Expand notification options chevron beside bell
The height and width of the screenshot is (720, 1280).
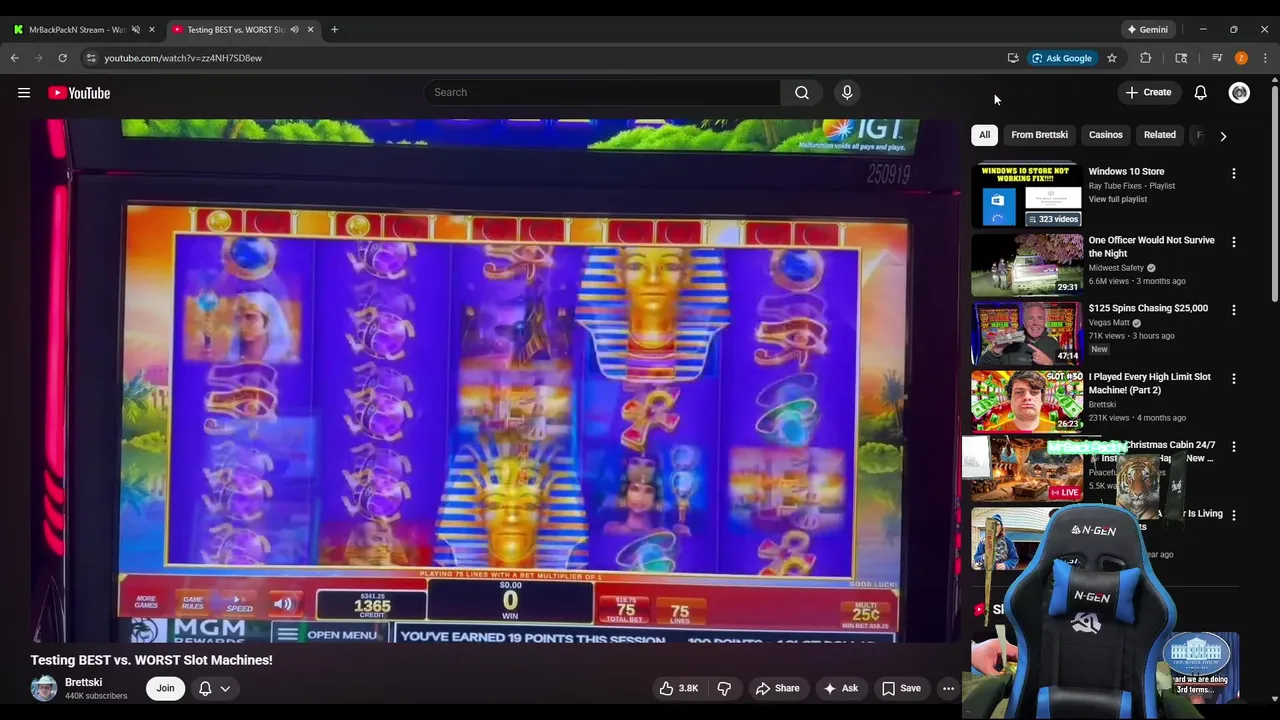pyautogui.click(x=225, y=688)
